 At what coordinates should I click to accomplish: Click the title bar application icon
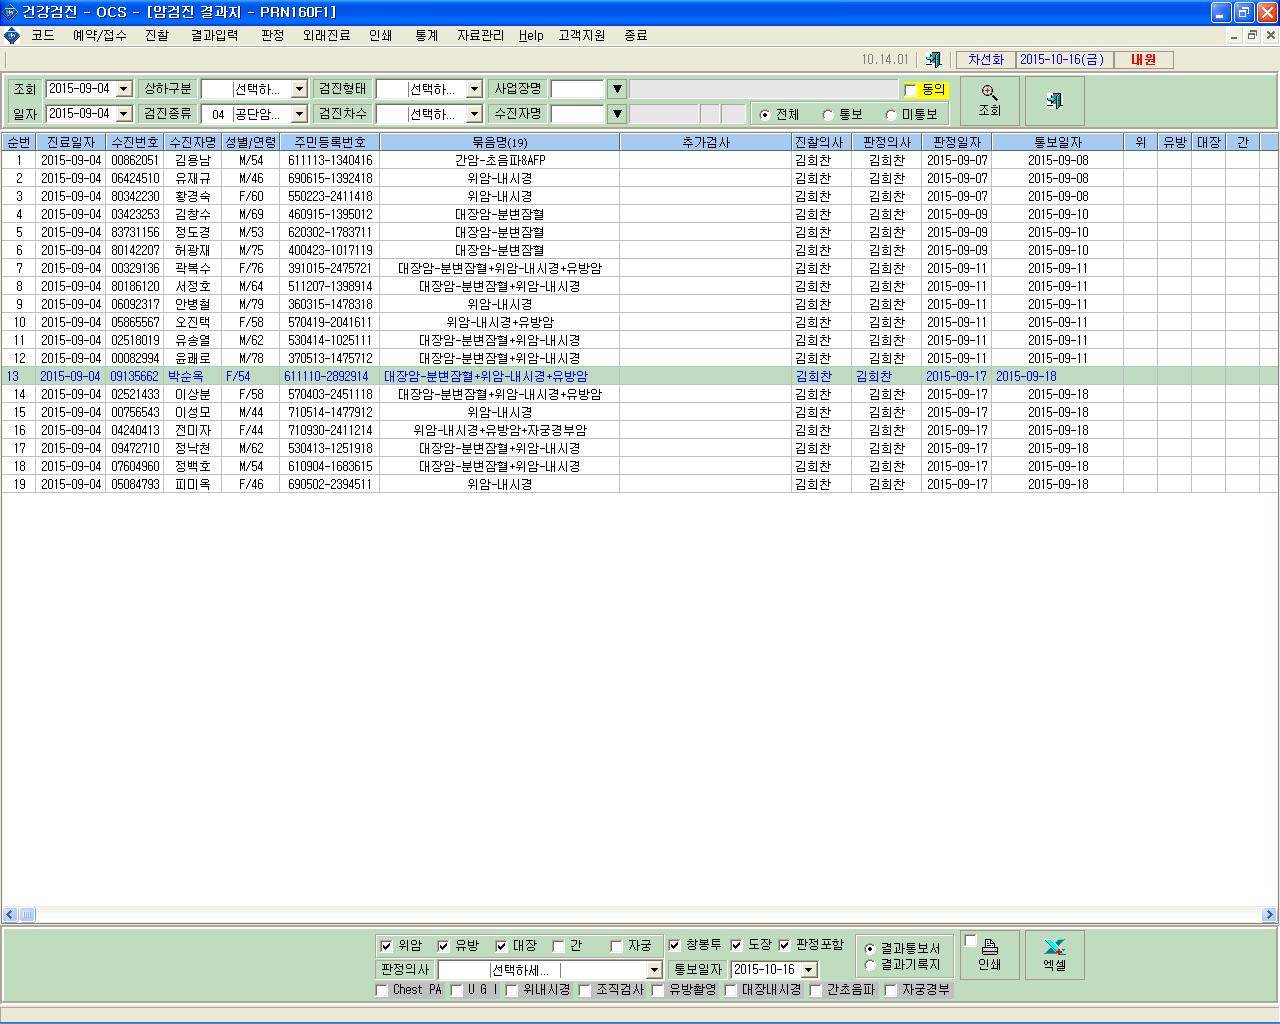[x=10, y=12]
